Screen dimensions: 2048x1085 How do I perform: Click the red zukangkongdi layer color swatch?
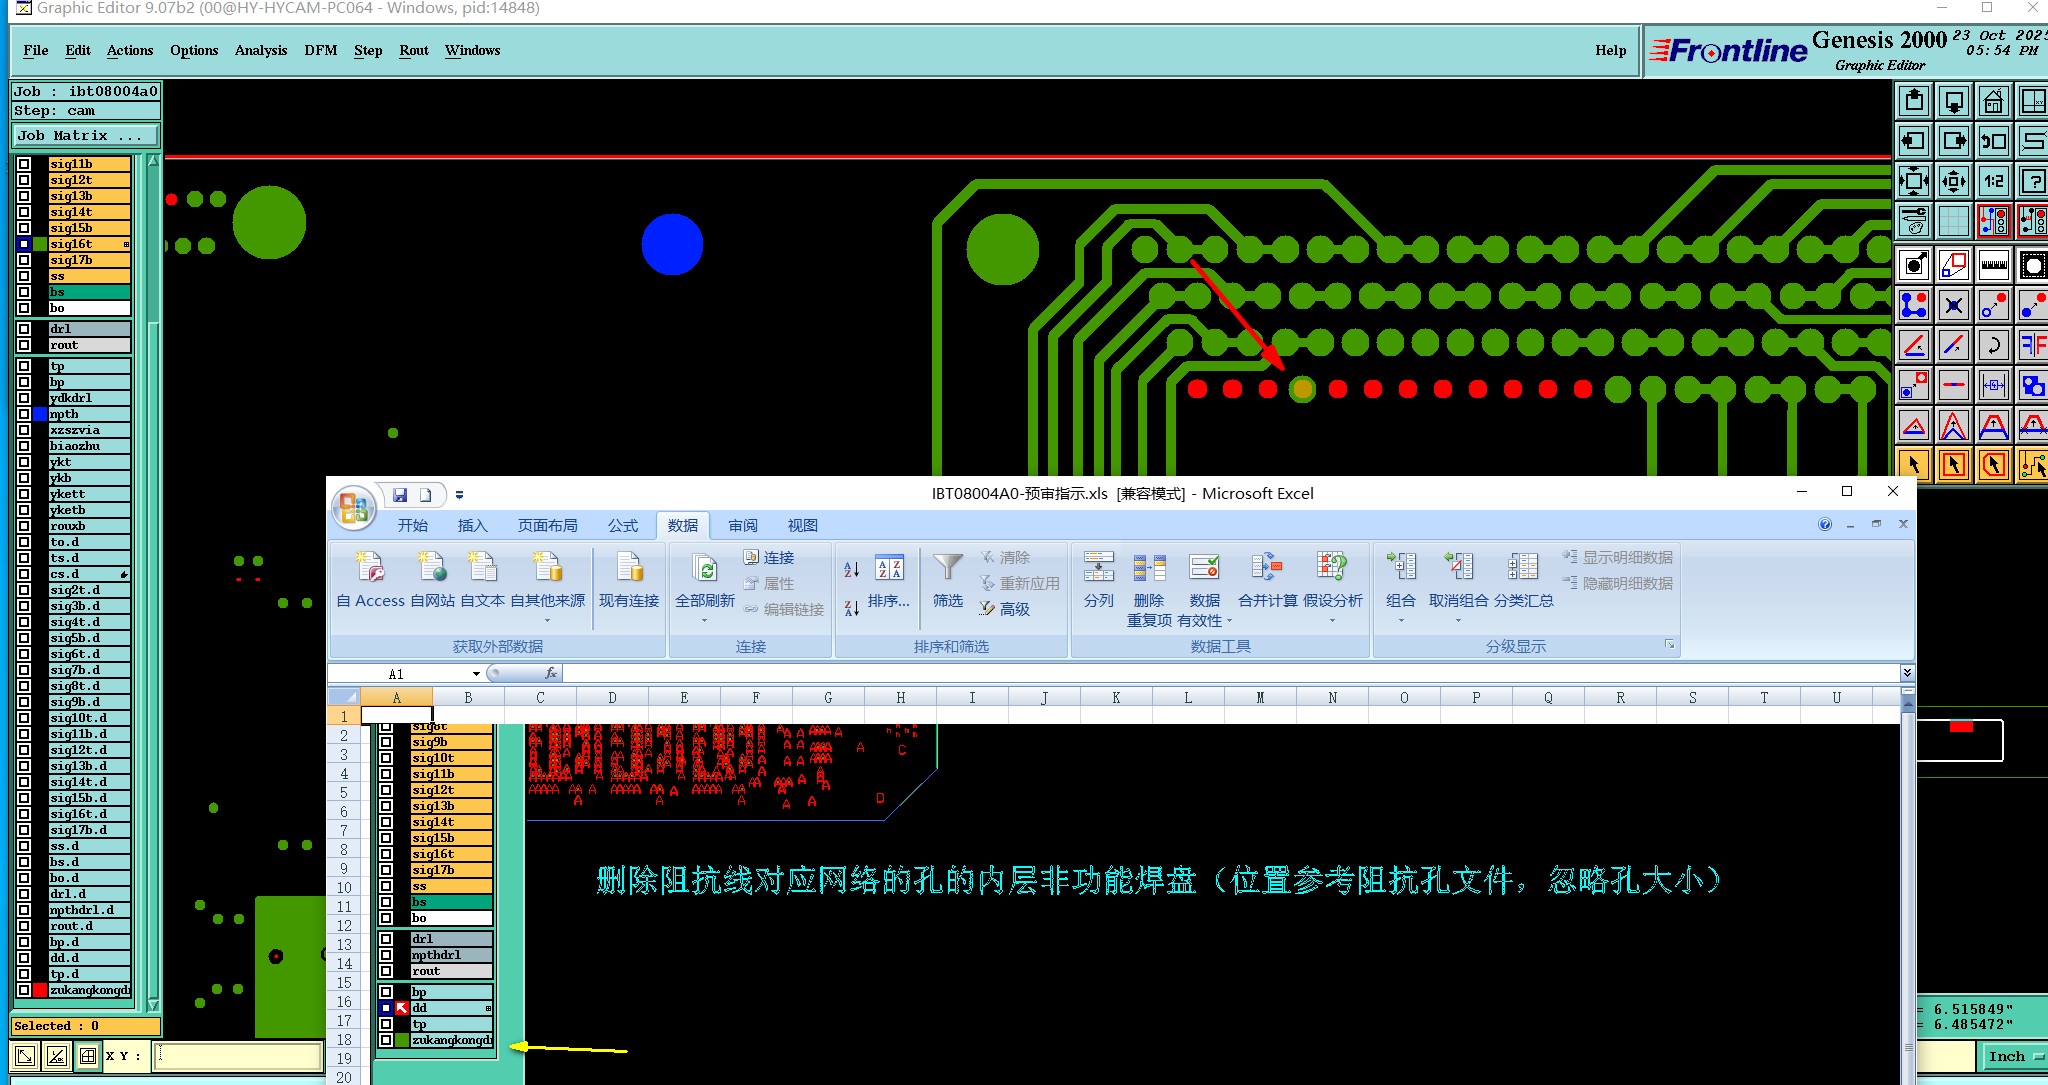(40, 990)
